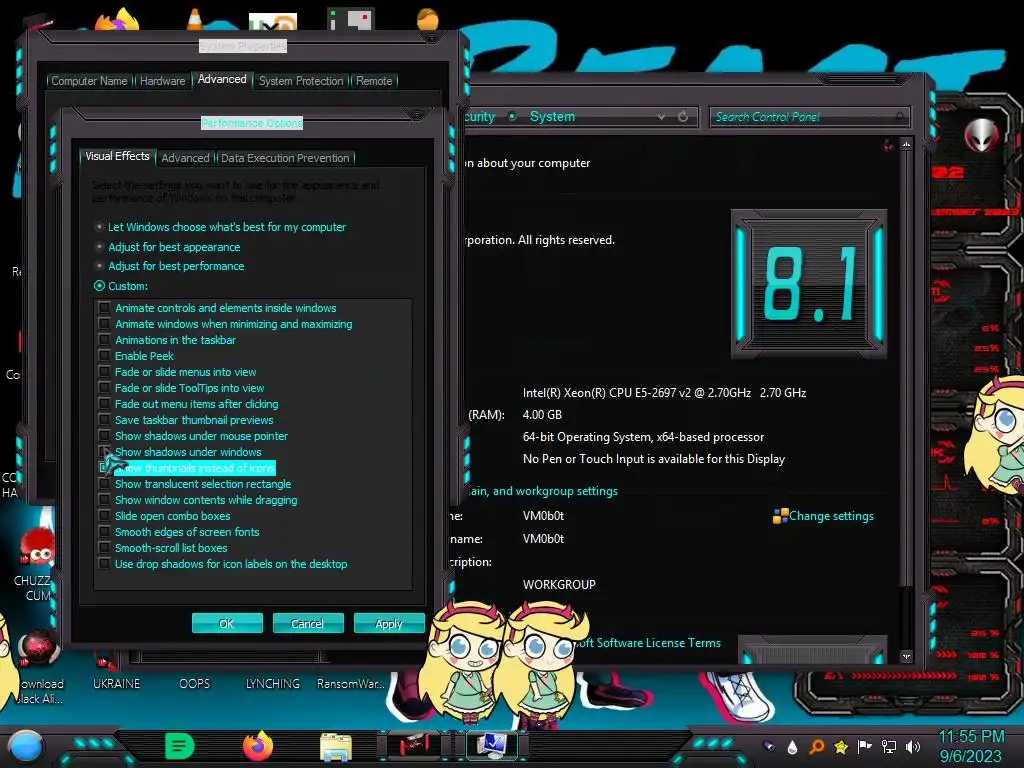1024x768 pixels.
Task: Enable Smooth-scroll list boxes
Action: pyautogui.click(x=104, y=547)
